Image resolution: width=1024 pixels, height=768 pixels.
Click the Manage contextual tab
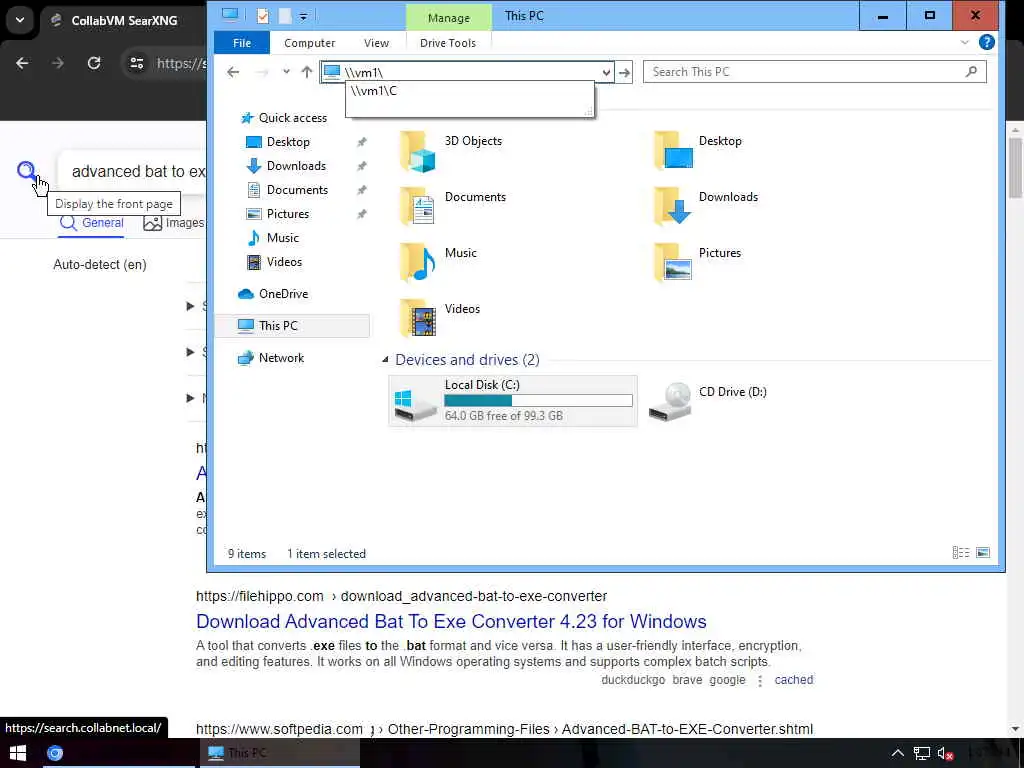tap(449, 18)
